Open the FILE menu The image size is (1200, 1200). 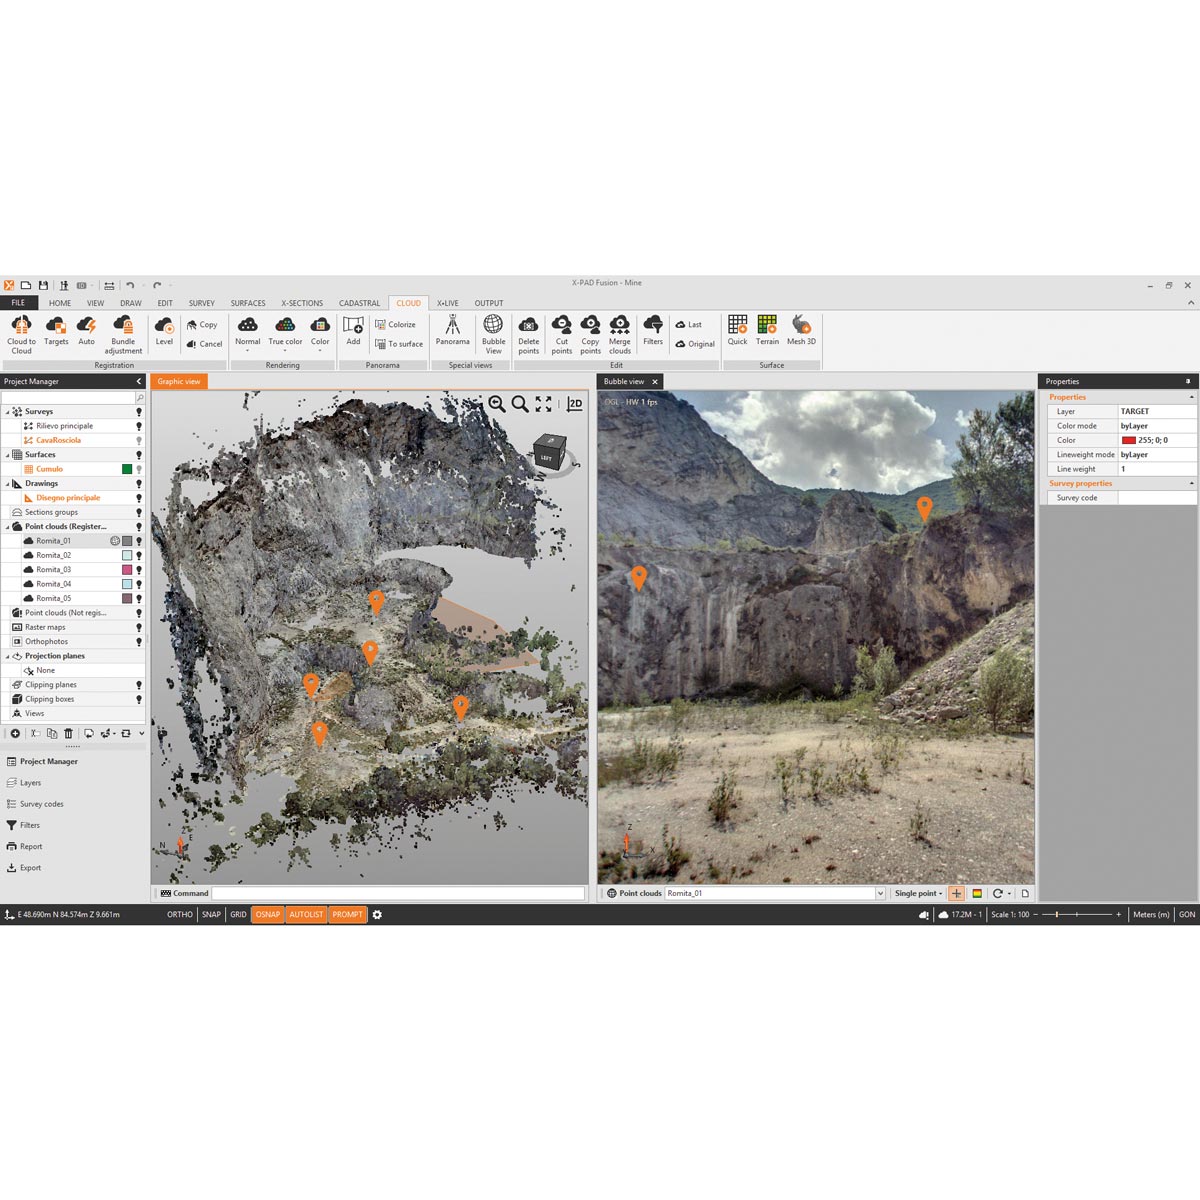[x=18, y=303]
